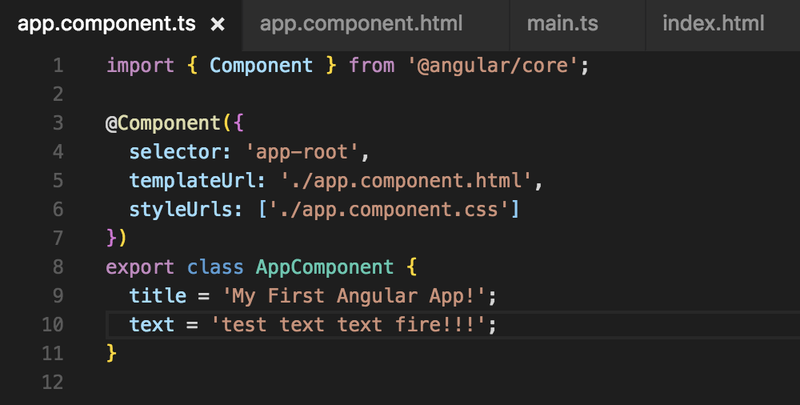Image resolution: width=800 pixels, height=405 pixels.
Task: Click line number 1 in the gutter
Action: [x=58, y=65]
